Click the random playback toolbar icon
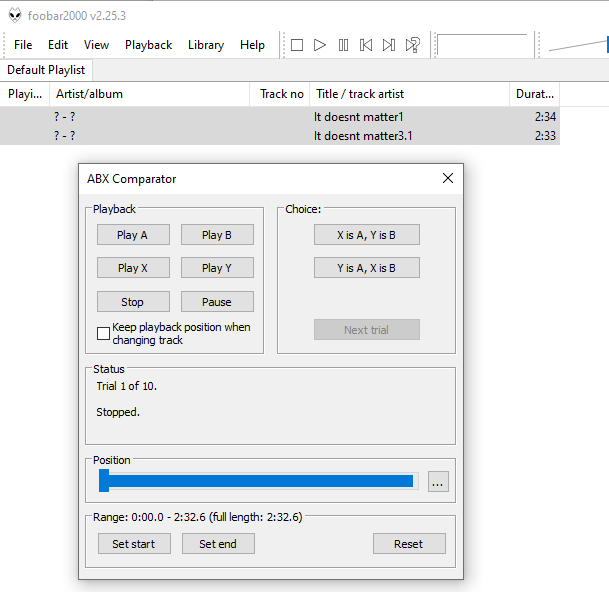609x592 pixels. (413, 45)
